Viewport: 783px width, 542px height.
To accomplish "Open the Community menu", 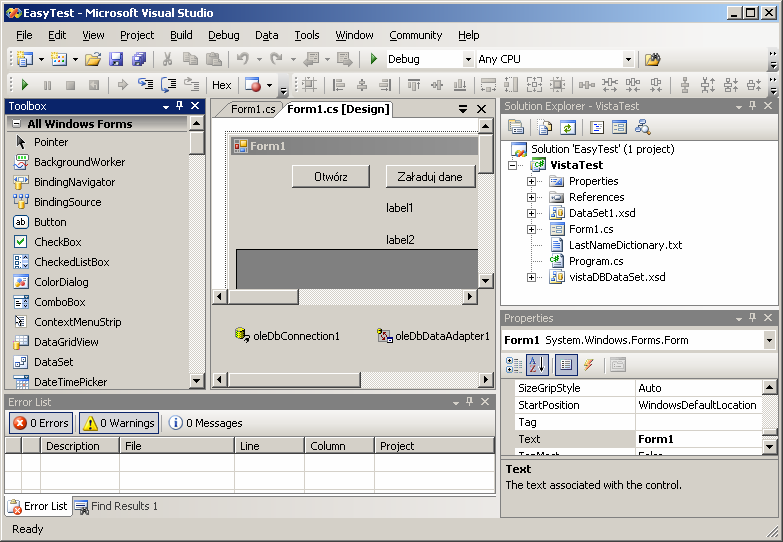I will pos(415,35).
